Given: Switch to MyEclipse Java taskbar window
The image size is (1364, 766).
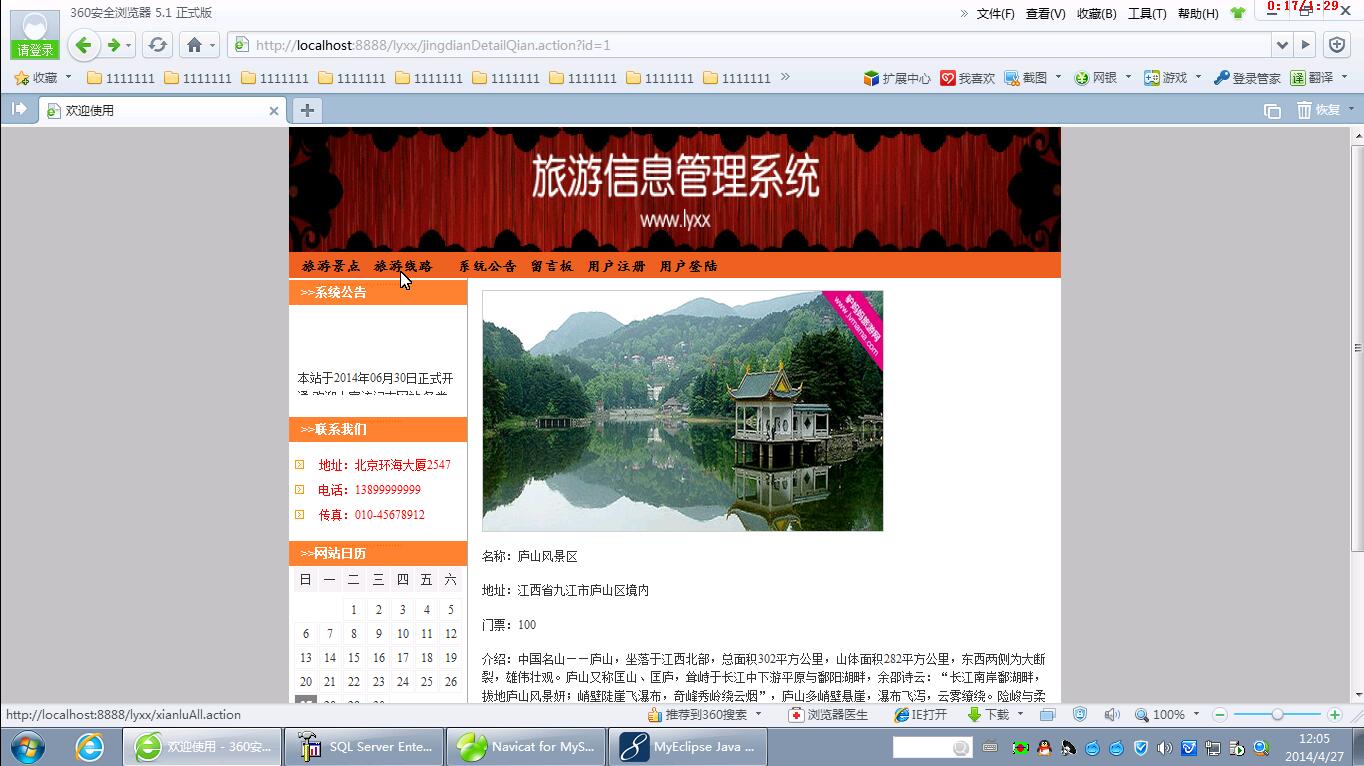Looking at the screenshot, I should [688, 747].
